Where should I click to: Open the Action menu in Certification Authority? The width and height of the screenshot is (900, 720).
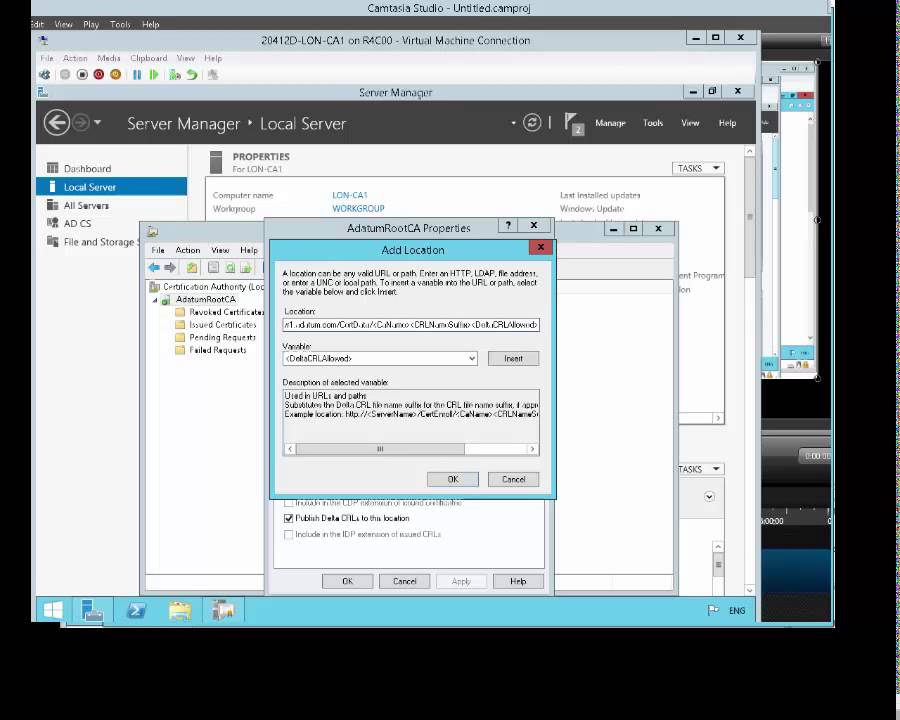pos(188,250)
